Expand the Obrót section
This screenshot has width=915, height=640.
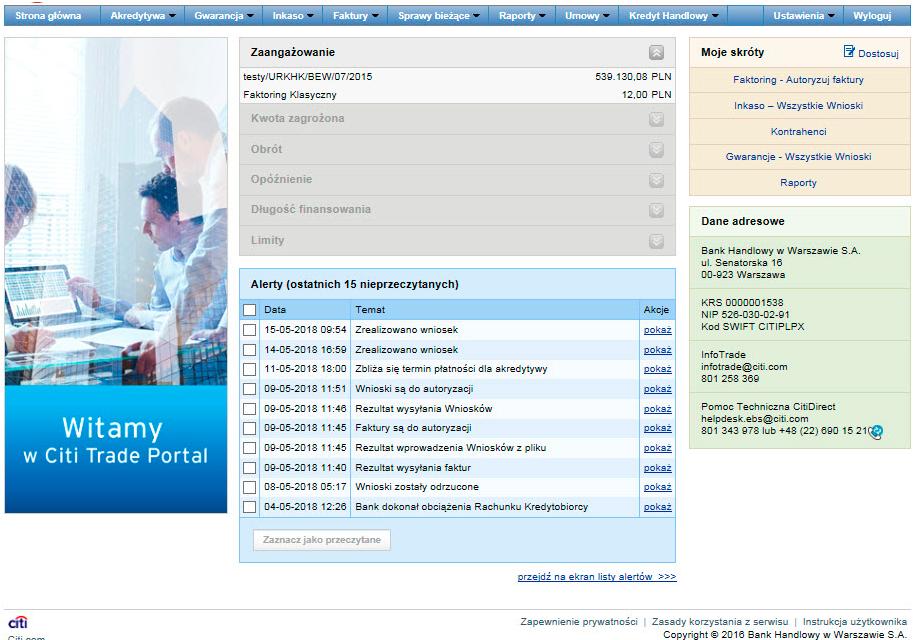[656, 149]
